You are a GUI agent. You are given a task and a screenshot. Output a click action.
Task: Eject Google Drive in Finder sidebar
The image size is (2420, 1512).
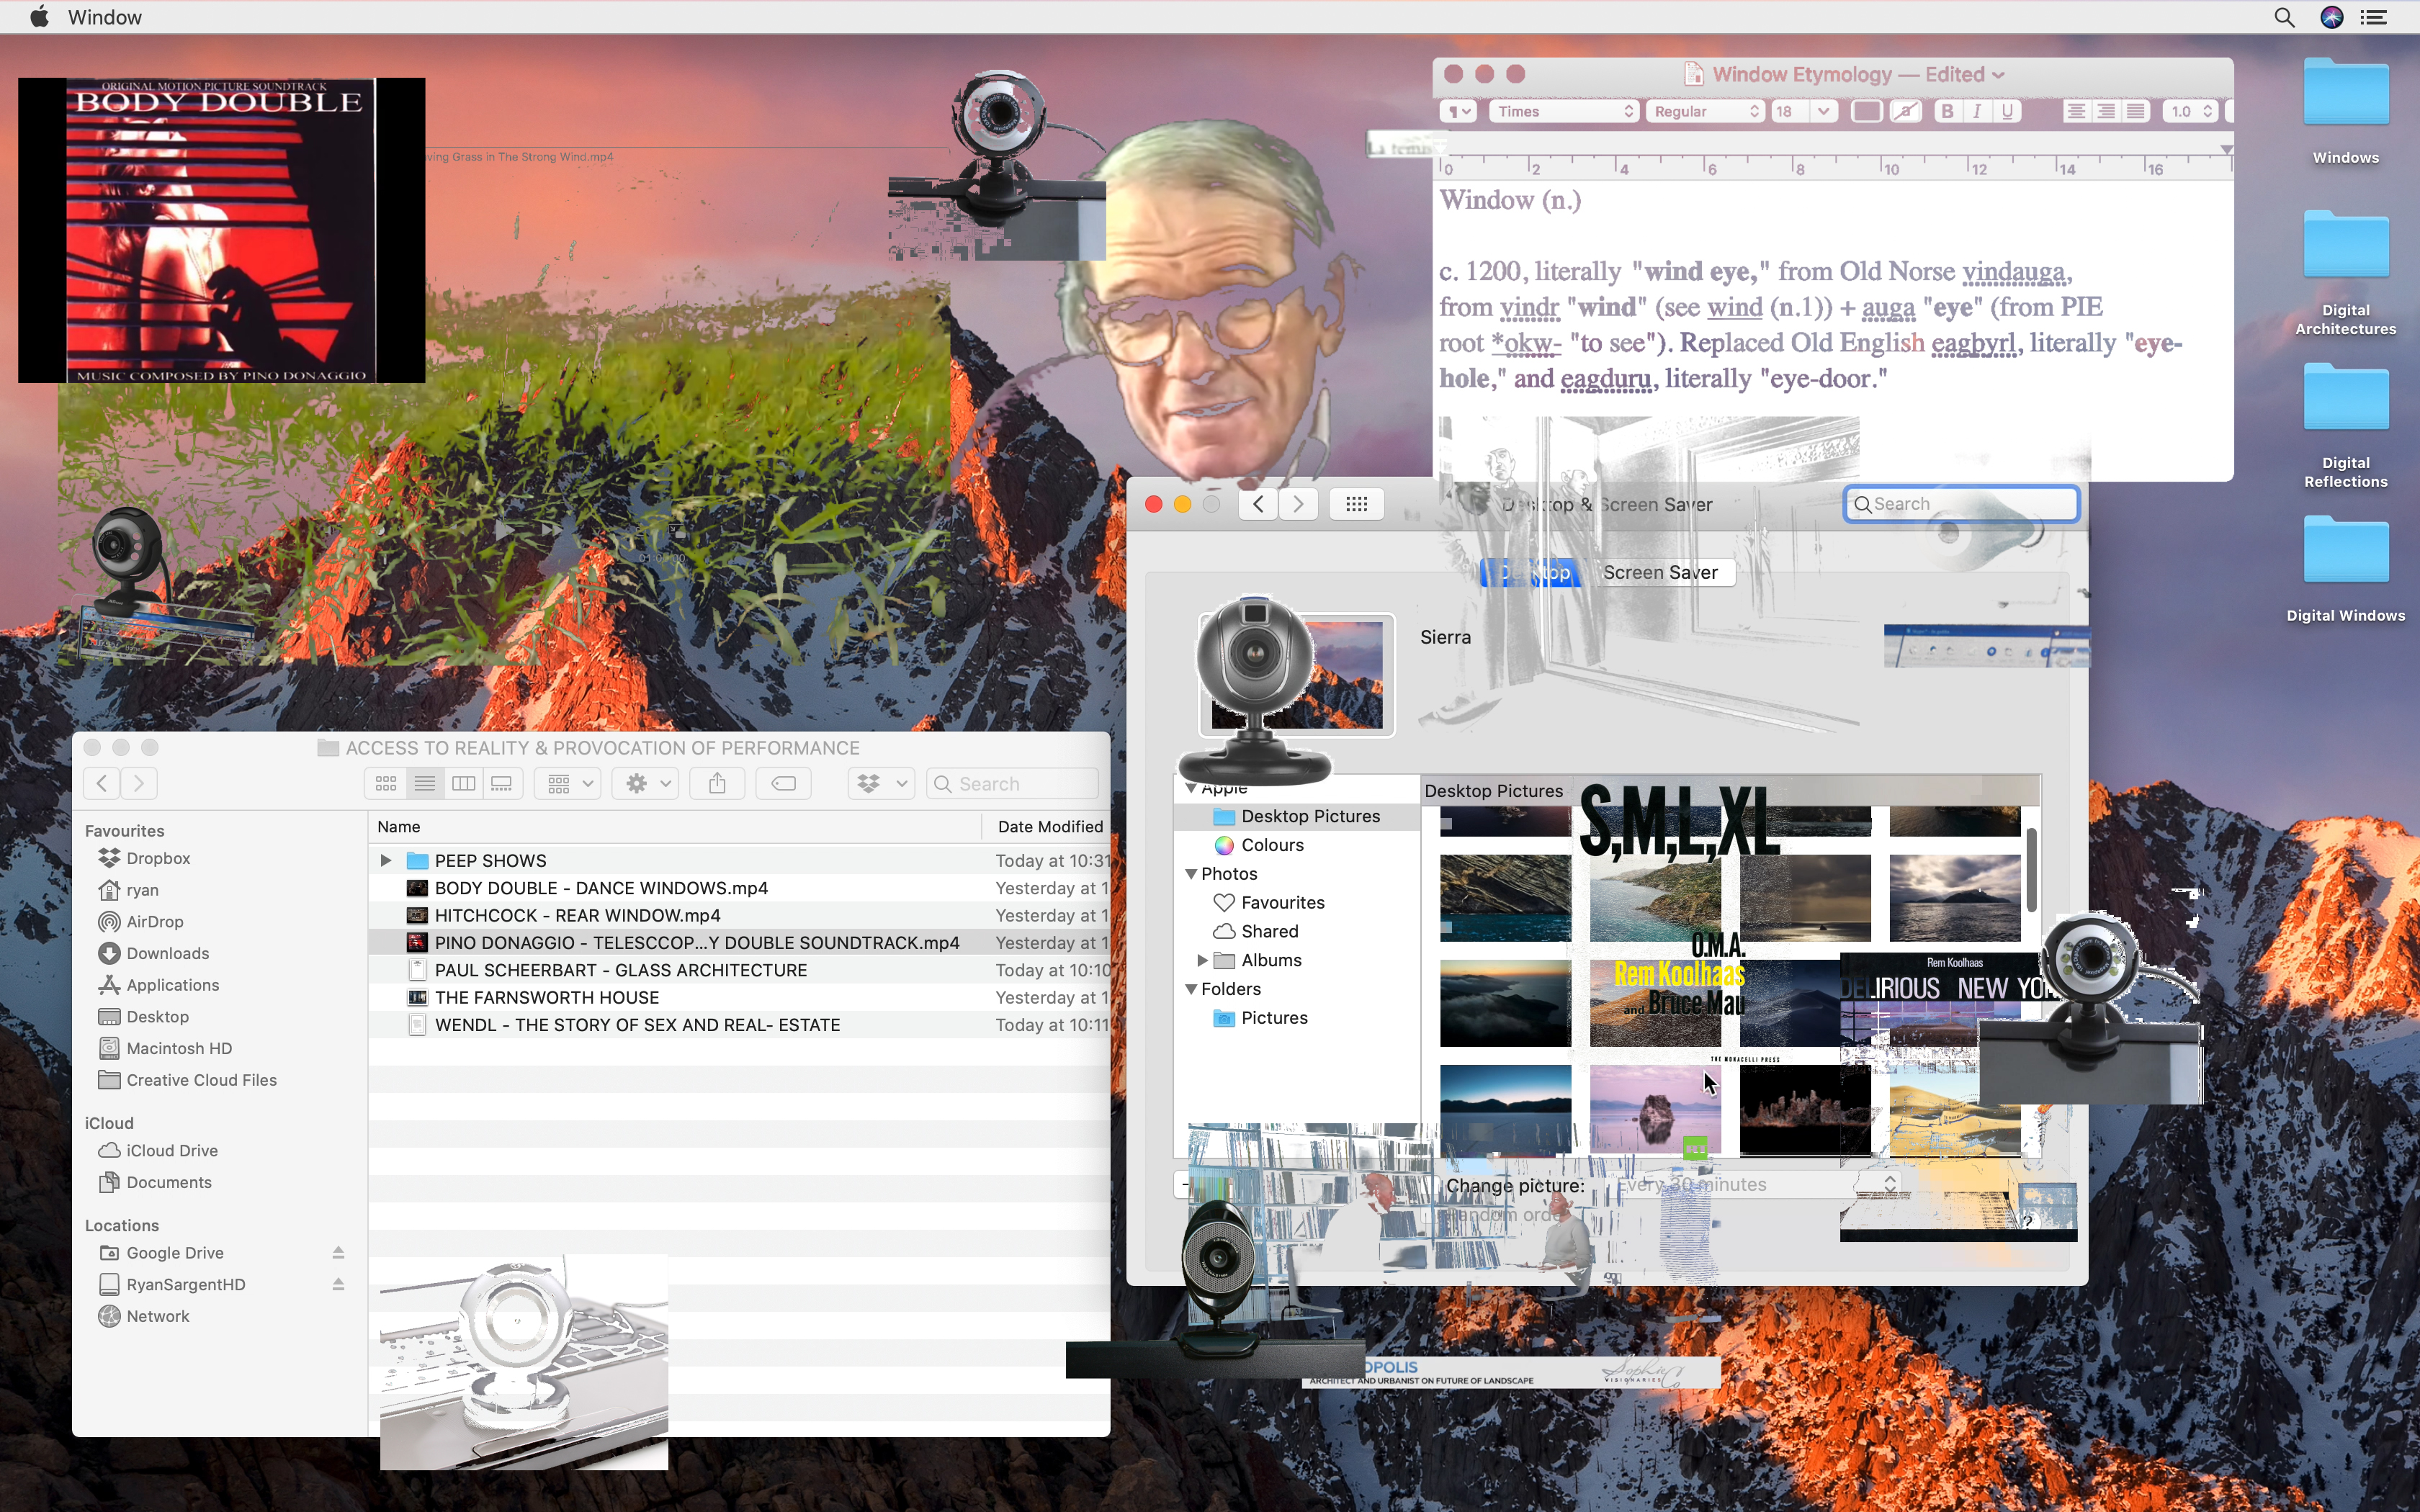338,1252
